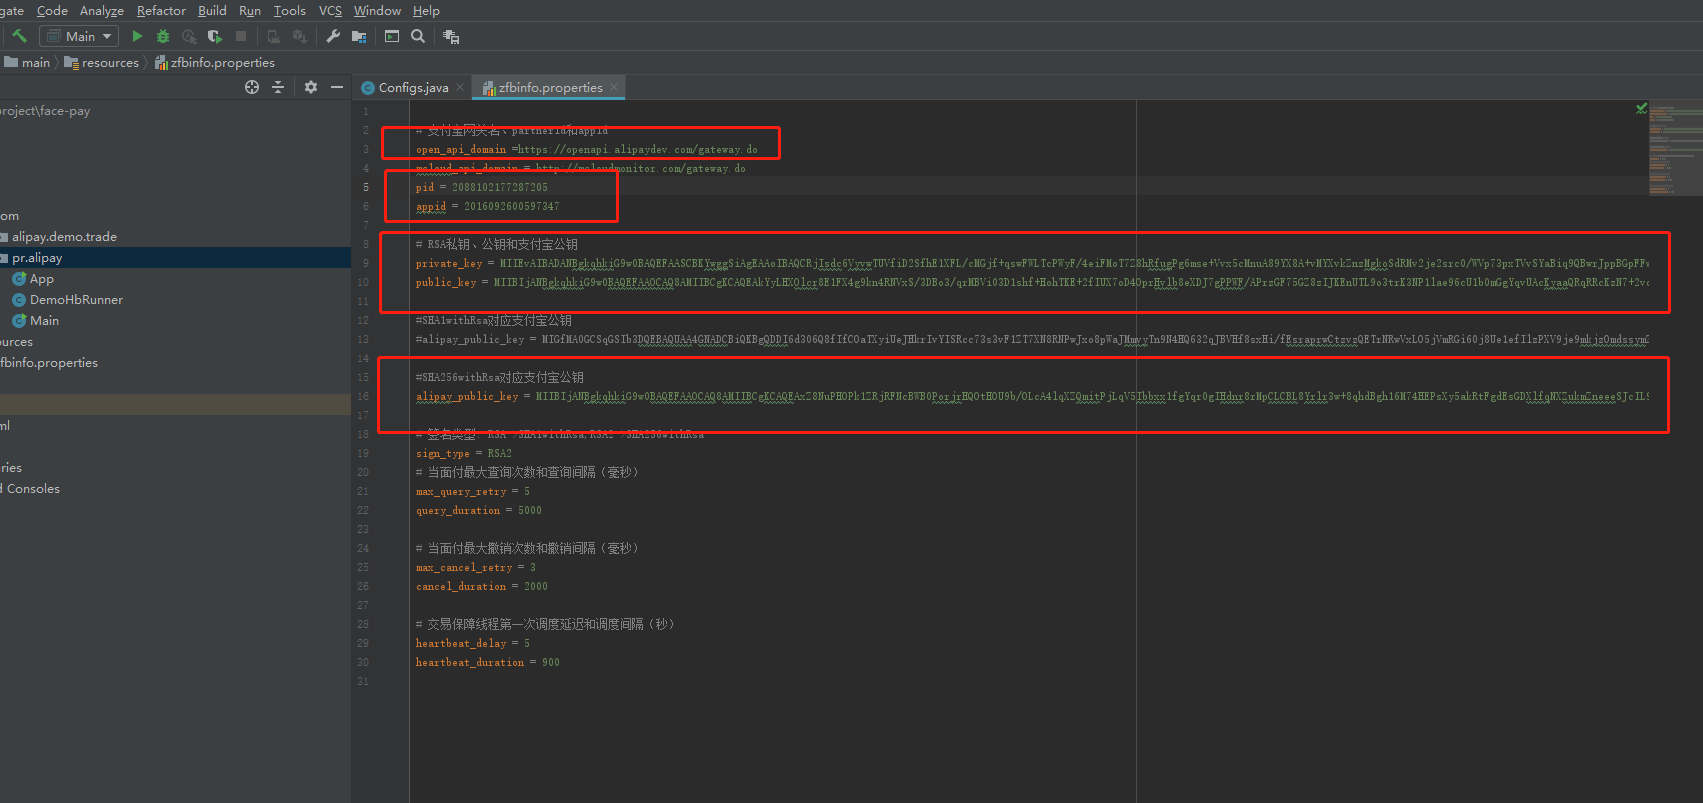Open settings via the wrench icon
The height and width of the screenshot is (803, 1703).
pyautogui.click(x=333, y=36)
